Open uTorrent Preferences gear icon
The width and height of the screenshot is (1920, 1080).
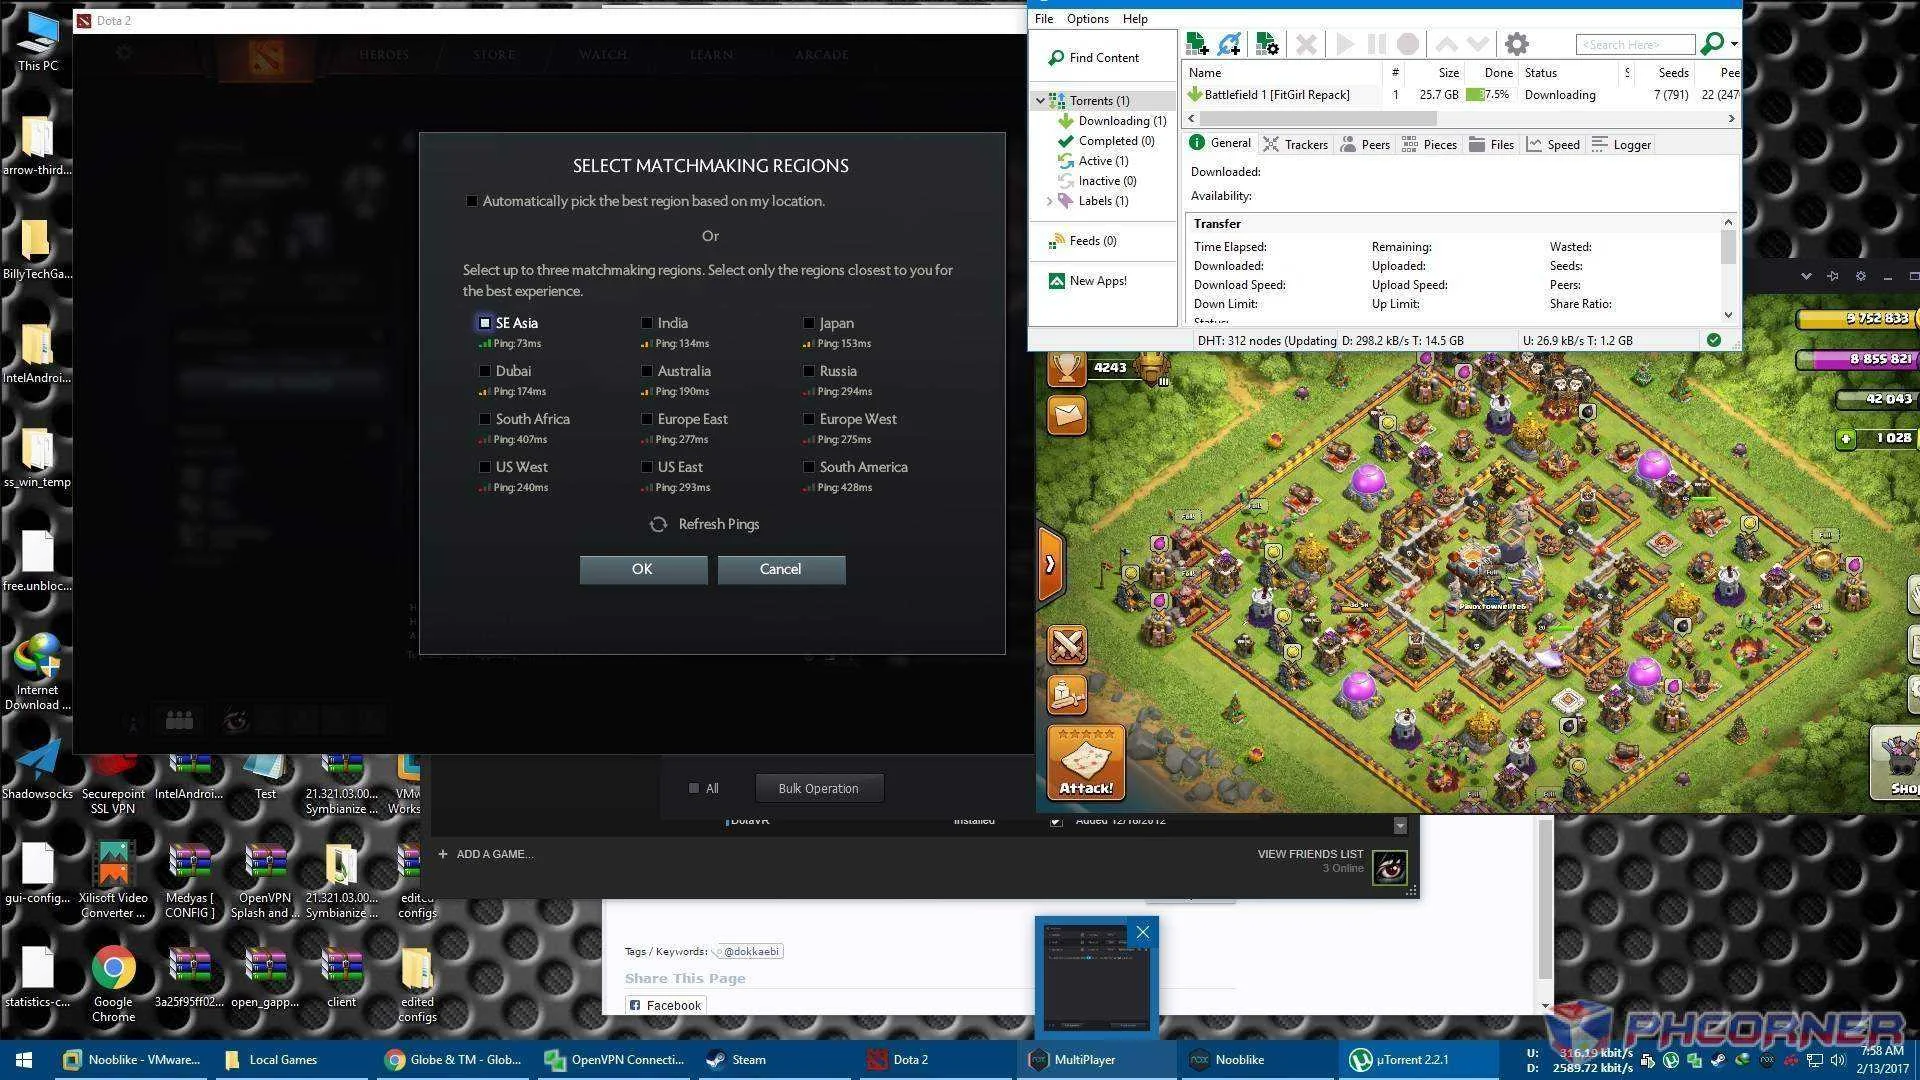pos(1517,44)
